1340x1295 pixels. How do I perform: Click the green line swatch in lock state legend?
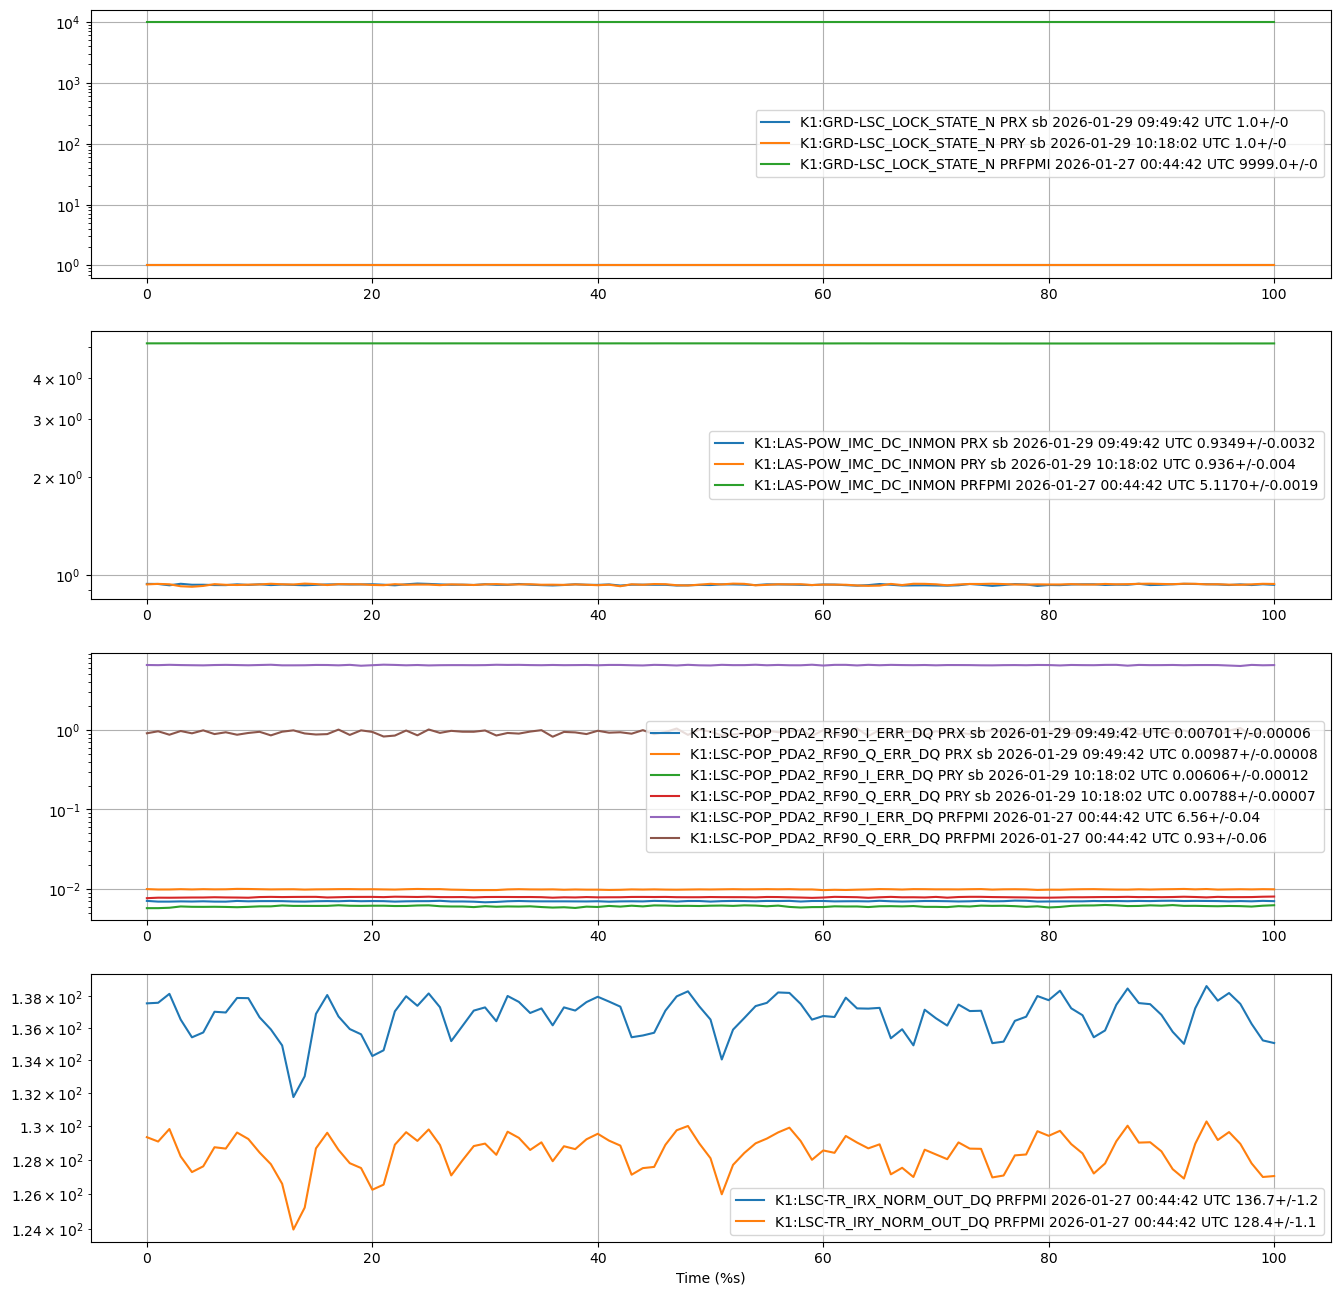tap(776, 164)
